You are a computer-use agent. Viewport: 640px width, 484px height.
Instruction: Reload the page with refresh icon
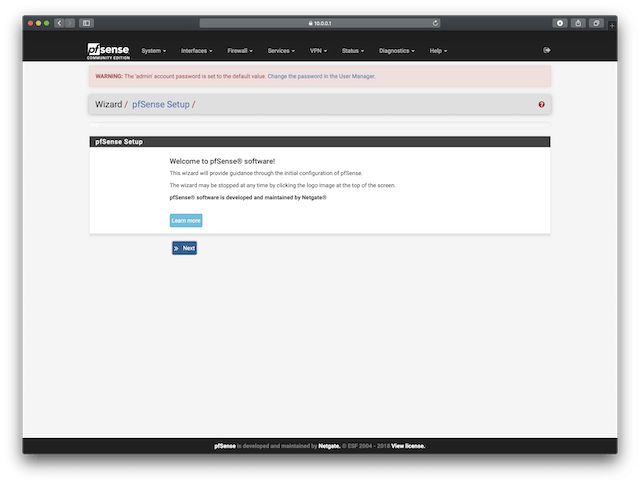(x=435, y=23)
